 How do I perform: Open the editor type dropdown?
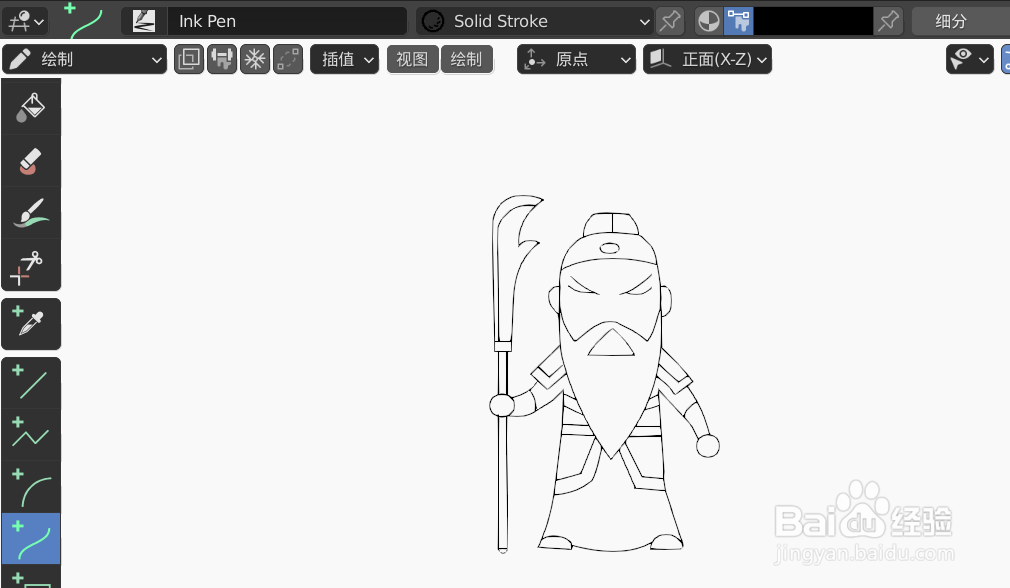[25, 21]
